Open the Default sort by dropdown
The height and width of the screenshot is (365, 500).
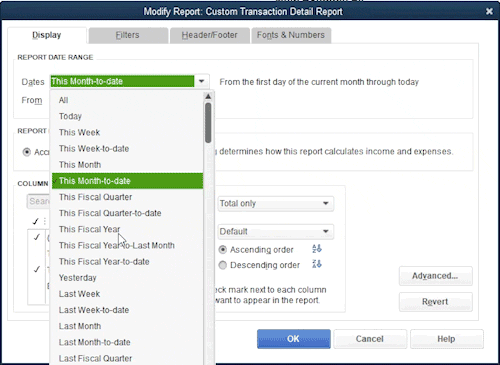pos(276,231)
